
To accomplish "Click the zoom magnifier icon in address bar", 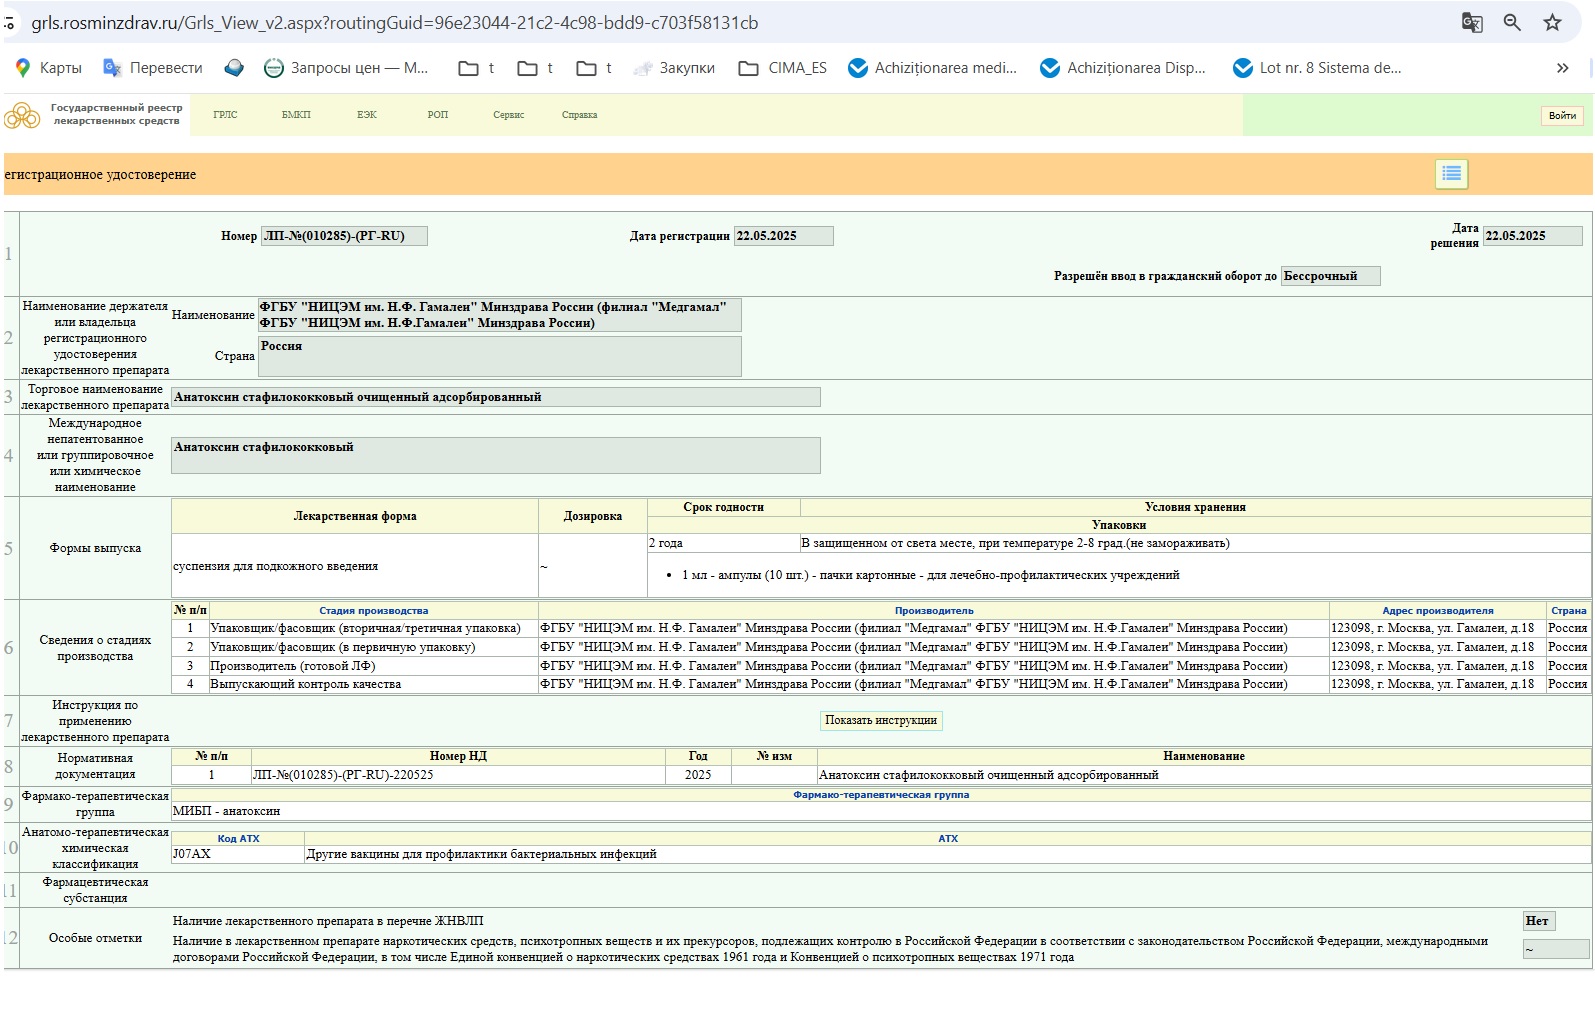I will tap(1512, 23).
